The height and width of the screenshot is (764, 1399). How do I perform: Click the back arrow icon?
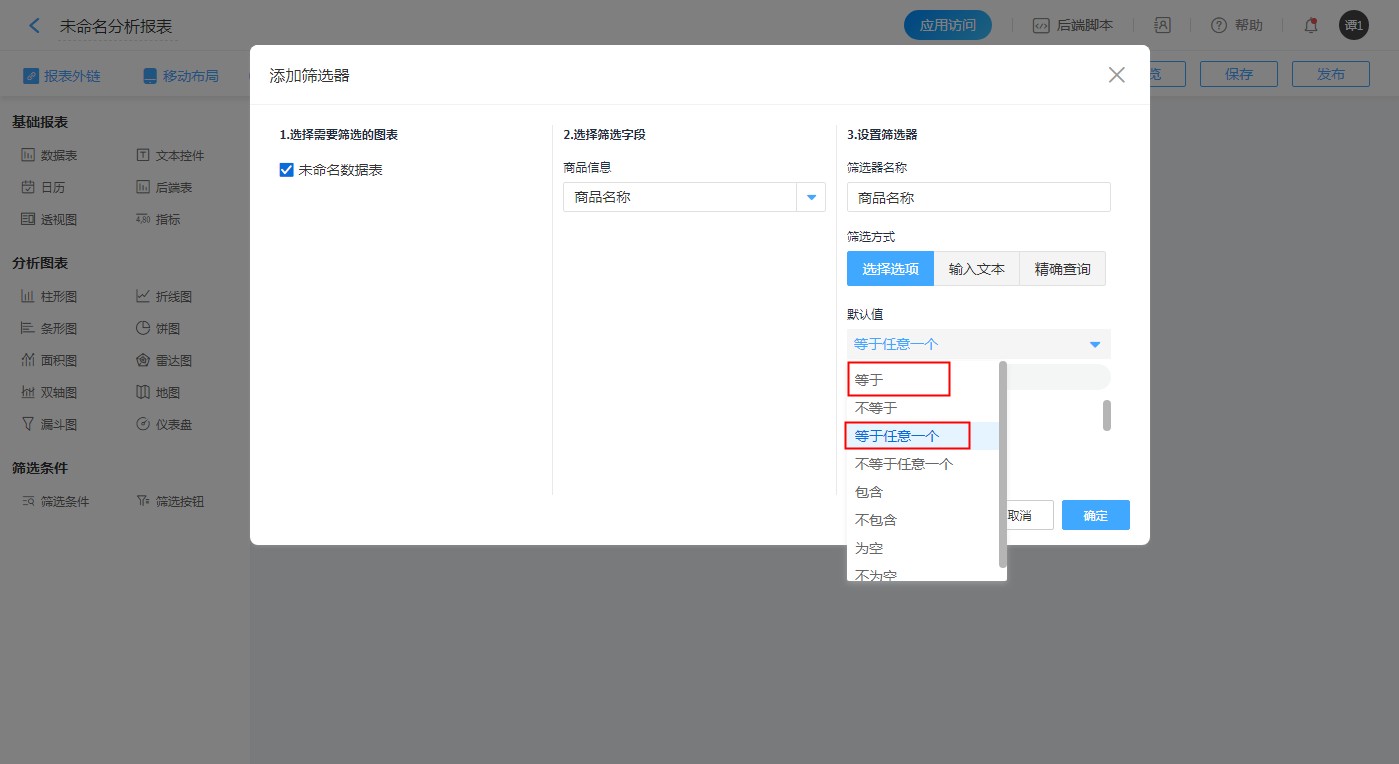coord(35,26)
